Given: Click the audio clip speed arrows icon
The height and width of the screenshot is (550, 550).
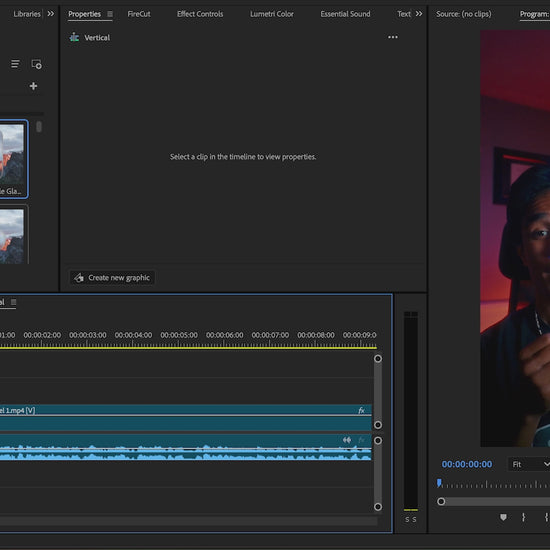Looking at the screenshot, I should 347,440.
